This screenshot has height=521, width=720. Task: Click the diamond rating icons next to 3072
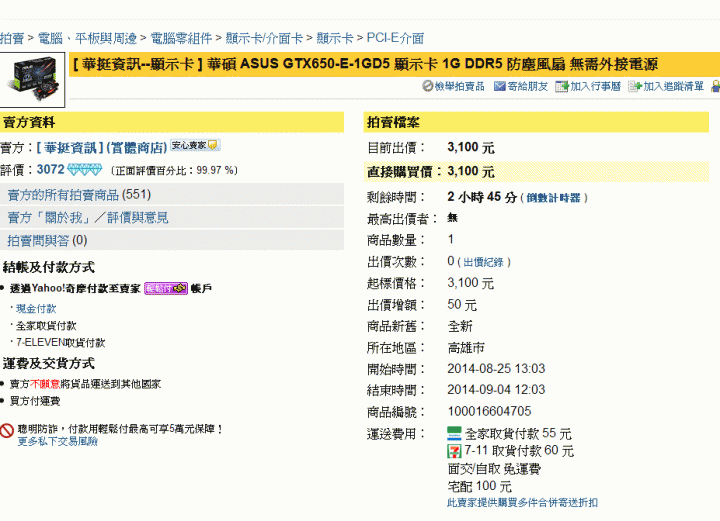point(84,170)
